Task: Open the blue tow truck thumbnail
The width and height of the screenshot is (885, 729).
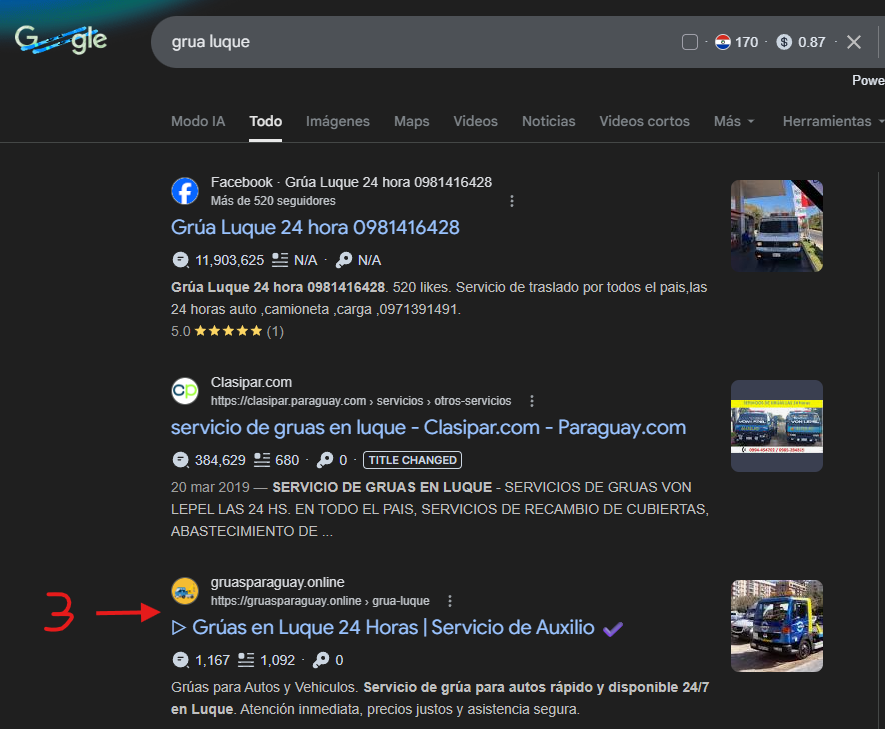Action: tap(777, 626)
